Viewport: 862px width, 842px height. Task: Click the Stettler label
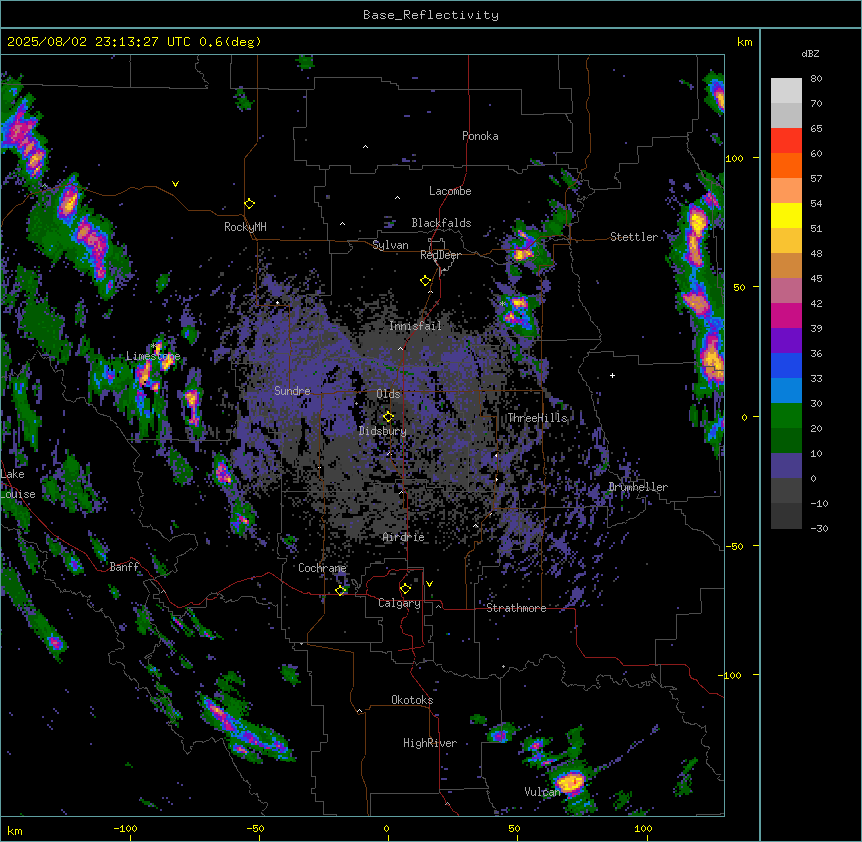(634, 237)
